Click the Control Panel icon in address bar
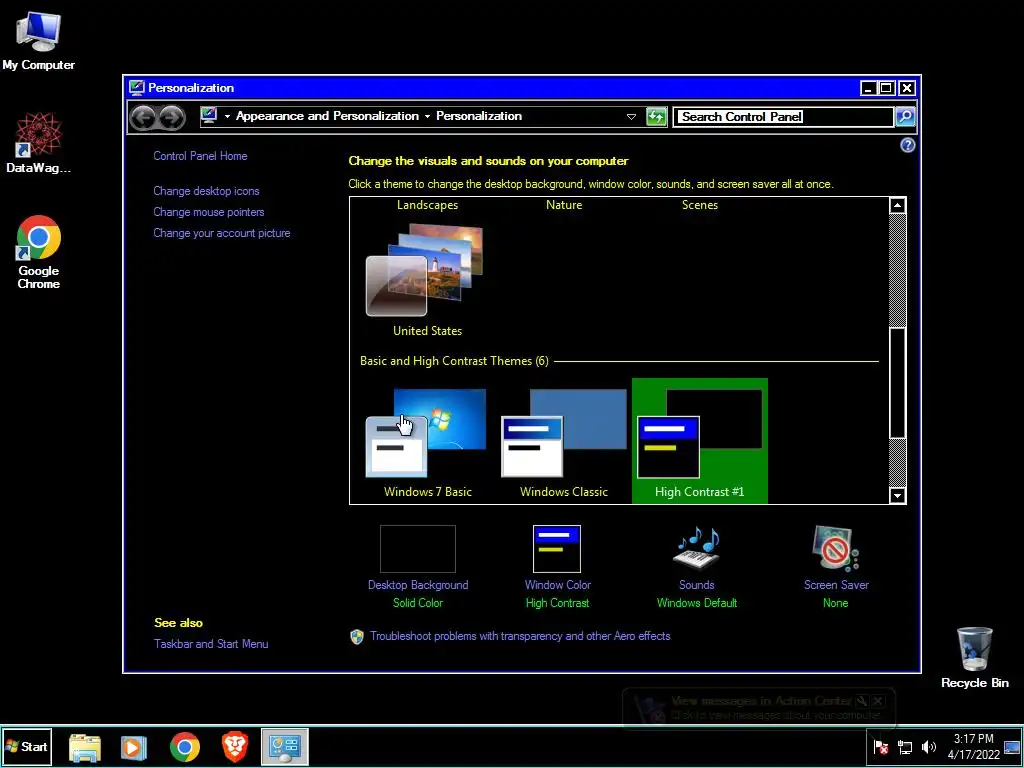 (209, 116)
